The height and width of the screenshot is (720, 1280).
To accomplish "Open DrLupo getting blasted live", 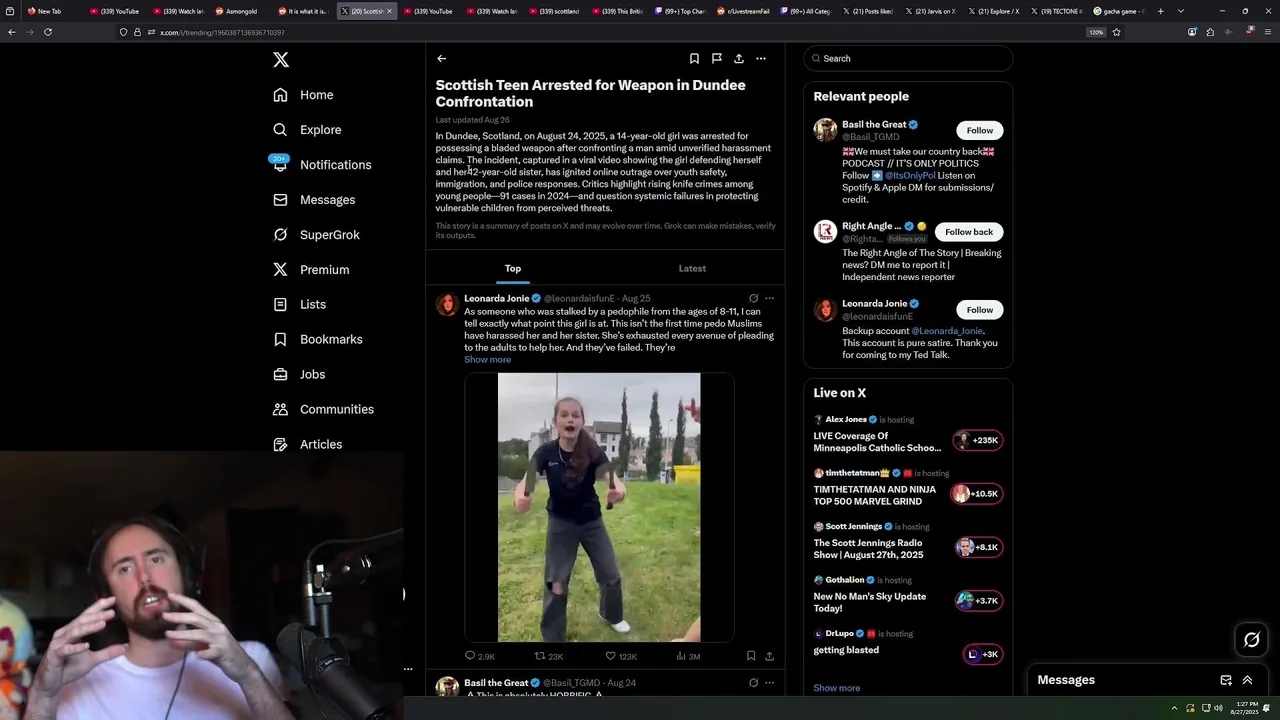I will (x=908, y=643).
